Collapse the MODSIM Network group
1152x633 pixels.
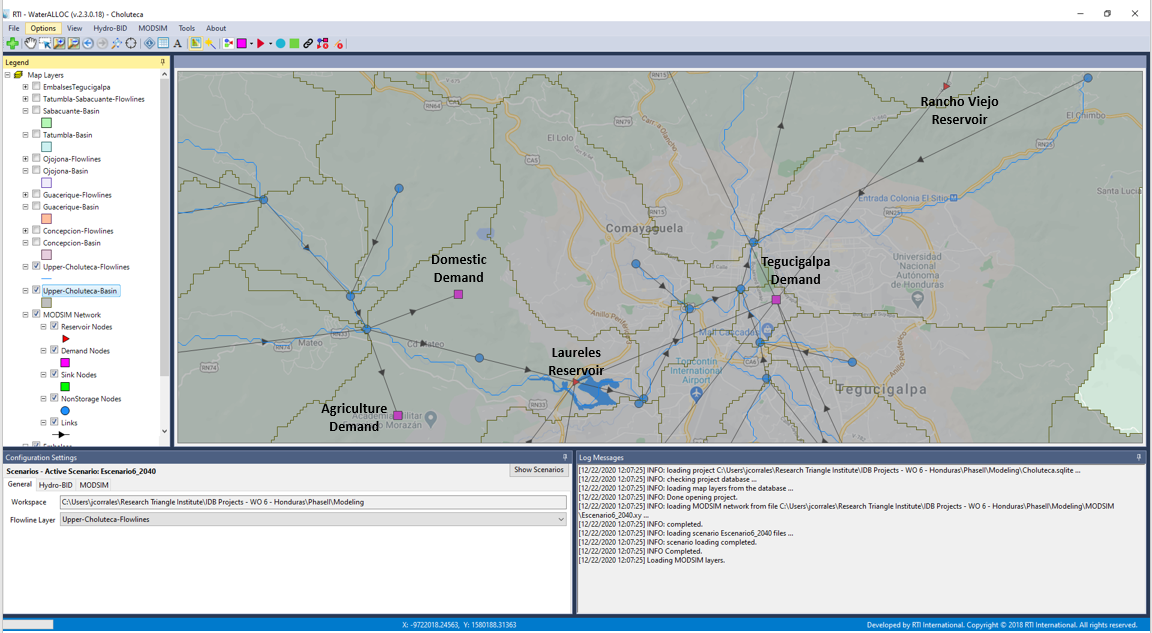26,314
